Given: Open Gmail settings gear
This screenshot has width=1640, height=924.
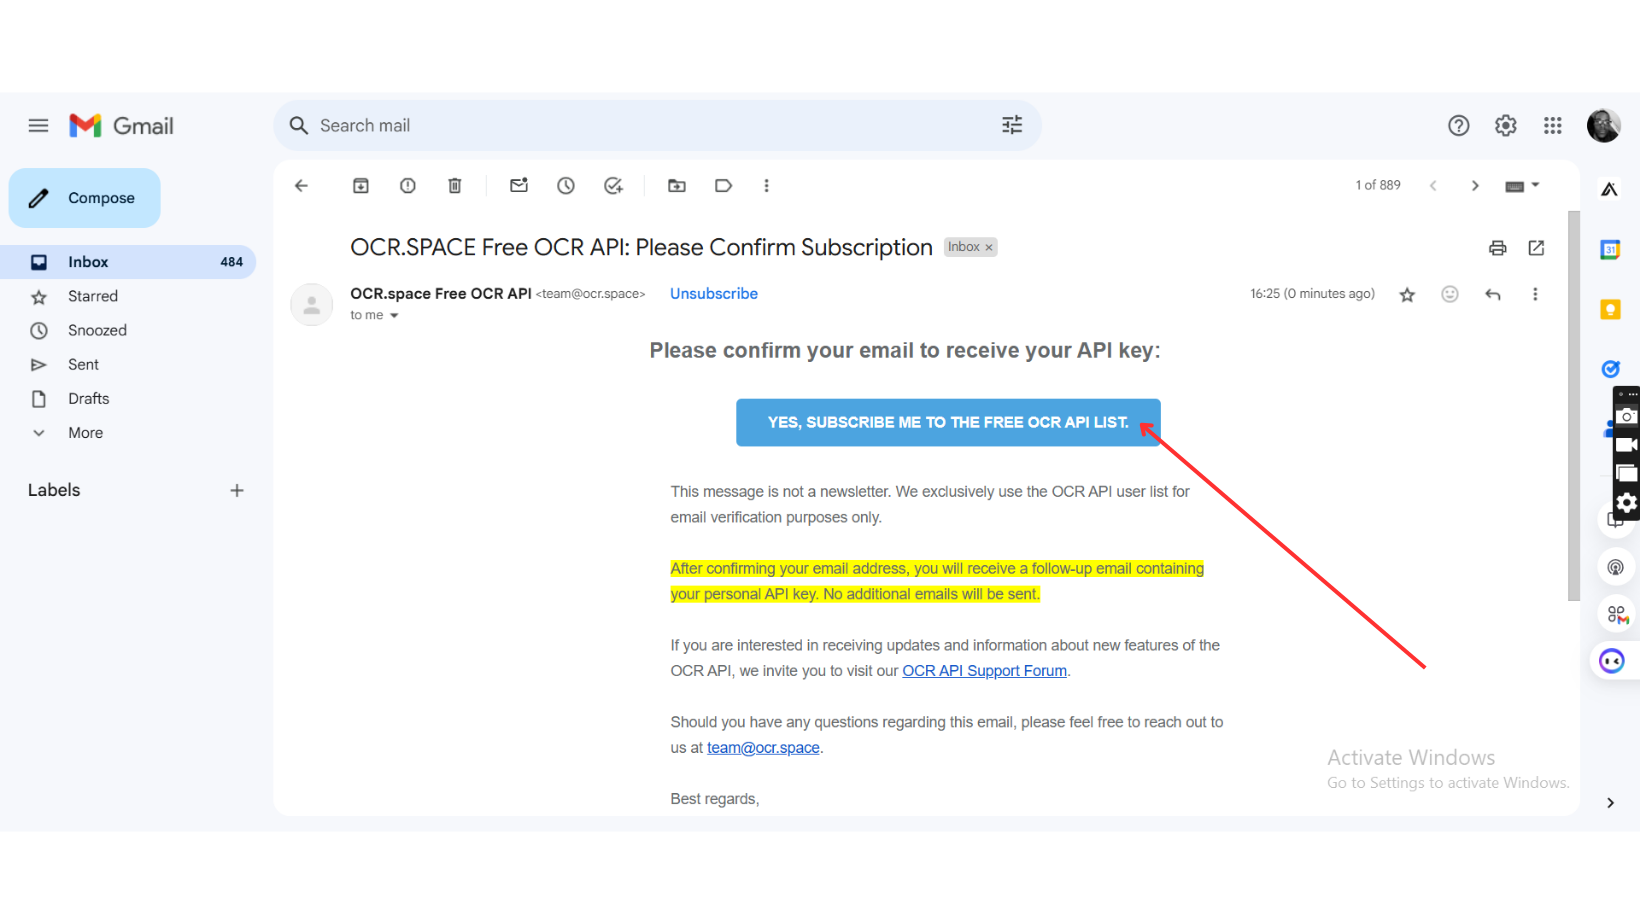Looking at the screenshot, I should click(1505, 125).
